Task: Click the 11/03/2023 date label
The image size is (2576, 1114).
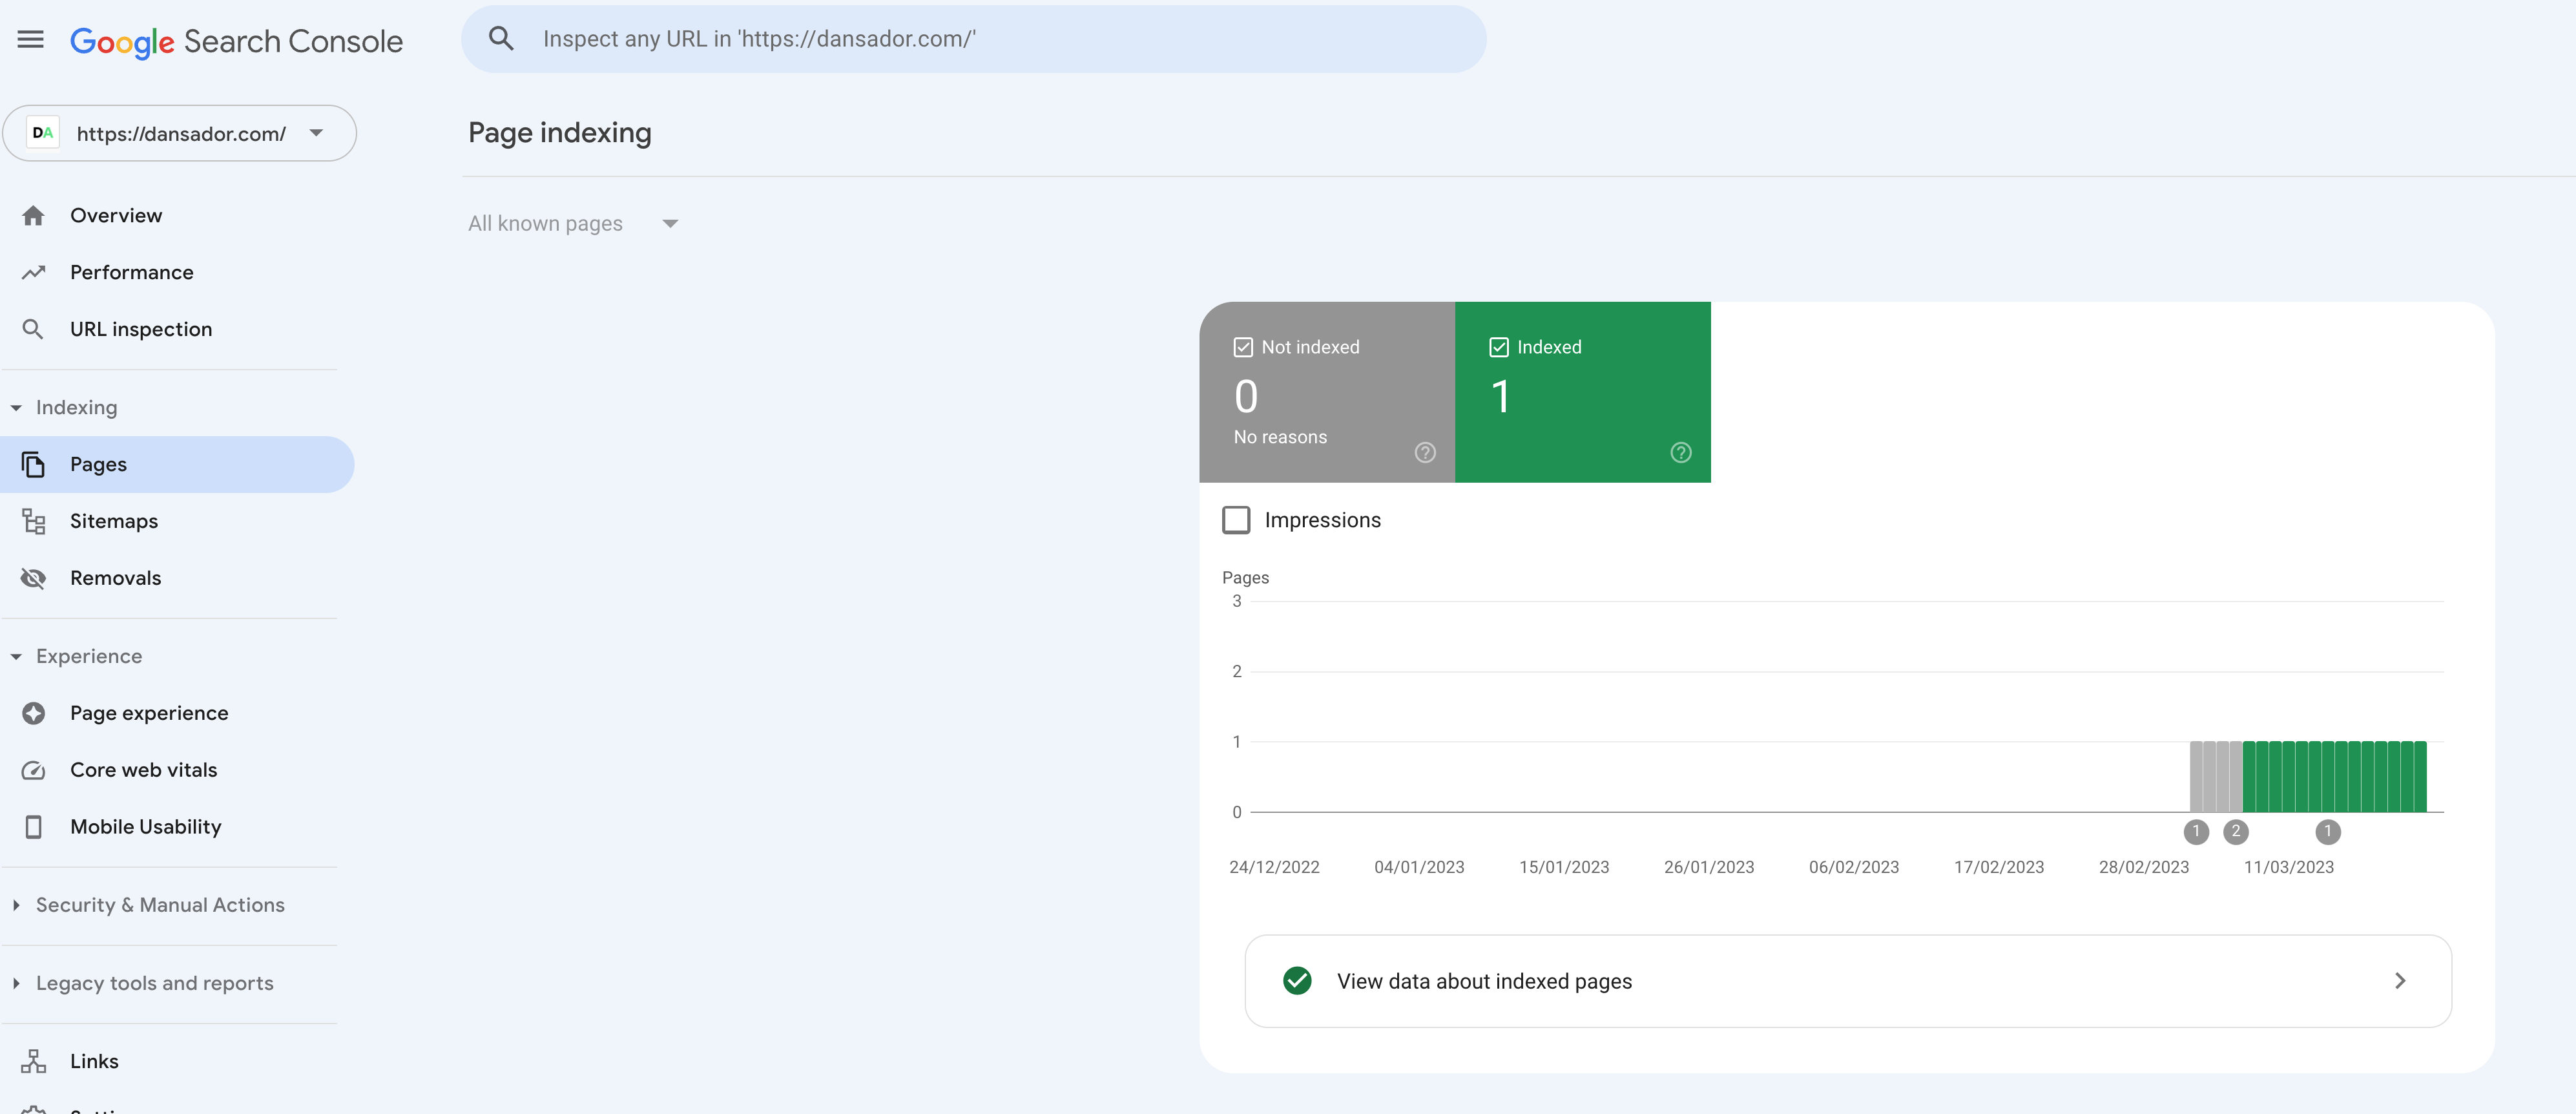Action: 2289,868
